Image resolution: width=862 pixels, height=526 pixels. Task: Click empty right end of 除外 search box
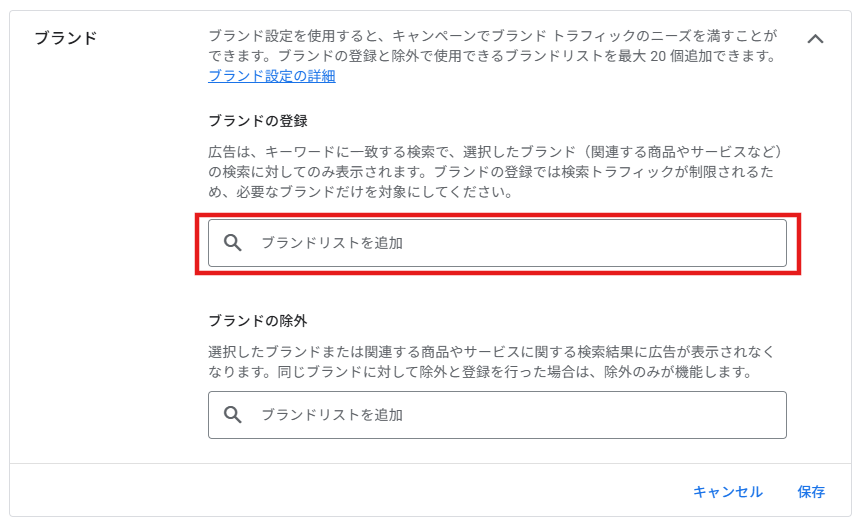715,415
